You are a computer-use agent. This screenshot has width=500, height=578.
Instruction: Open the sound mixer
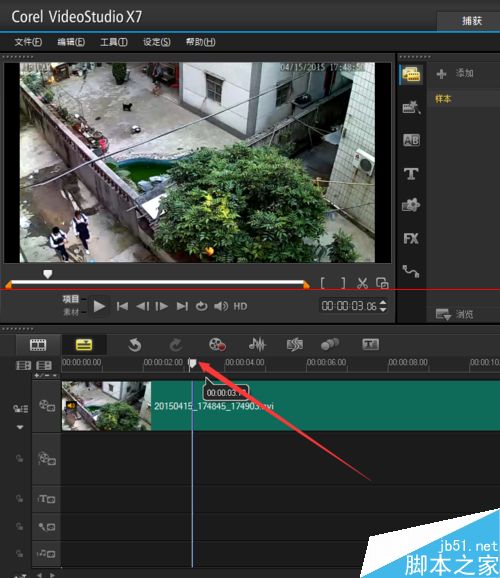tap(257, 345)
